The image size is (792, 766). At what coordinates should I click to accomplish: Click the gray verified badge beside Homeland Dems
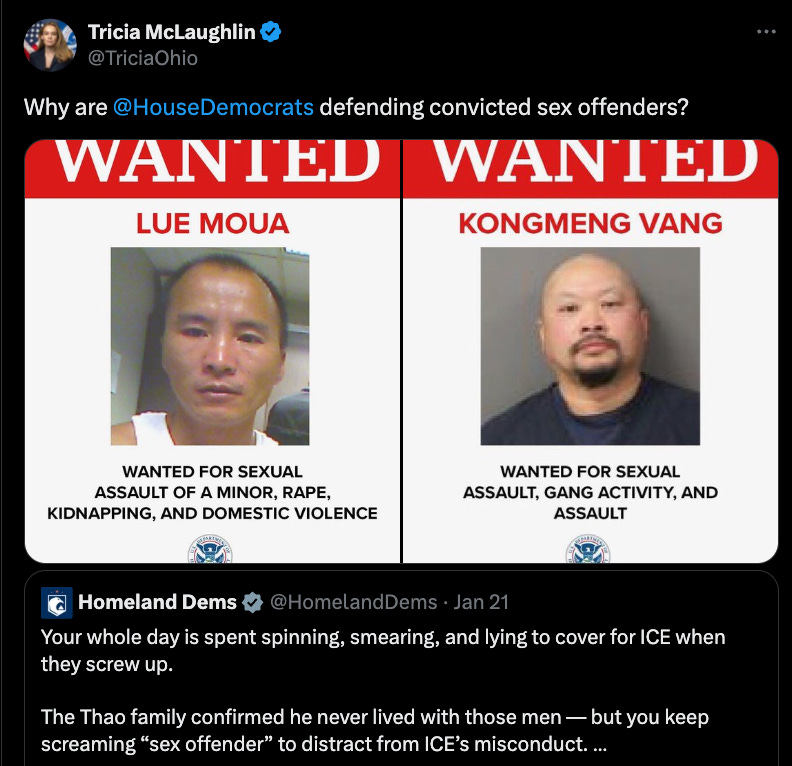click(252, 602)
